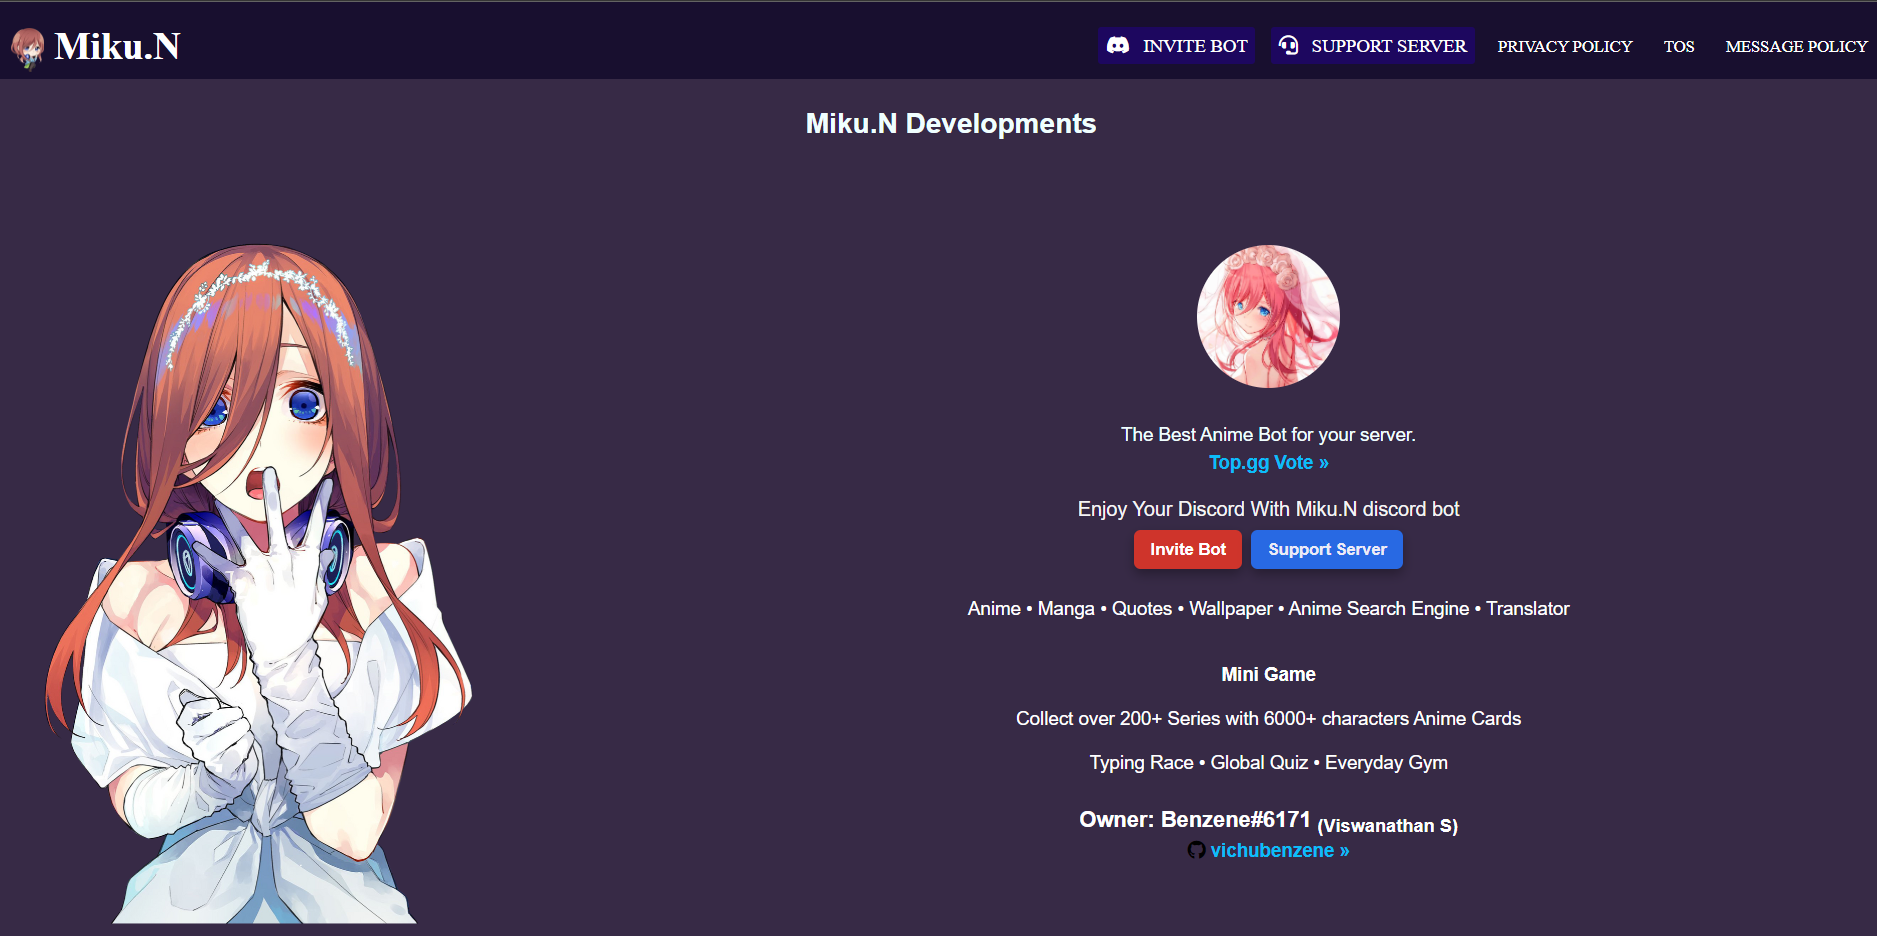The image size is (1877, 936).
Task: Click the text 'The Best Anime Bot for your server.'
Action: (x=1268, y=435)
